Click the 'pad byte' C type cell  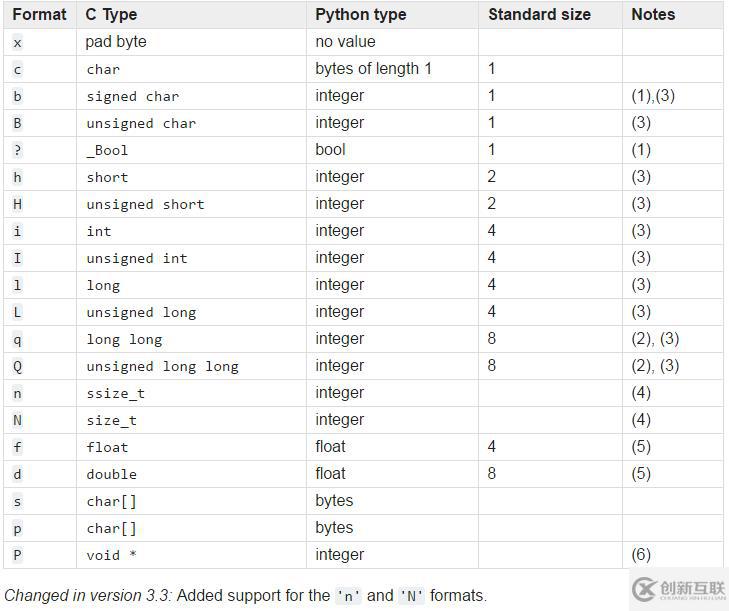click(116, 42)
